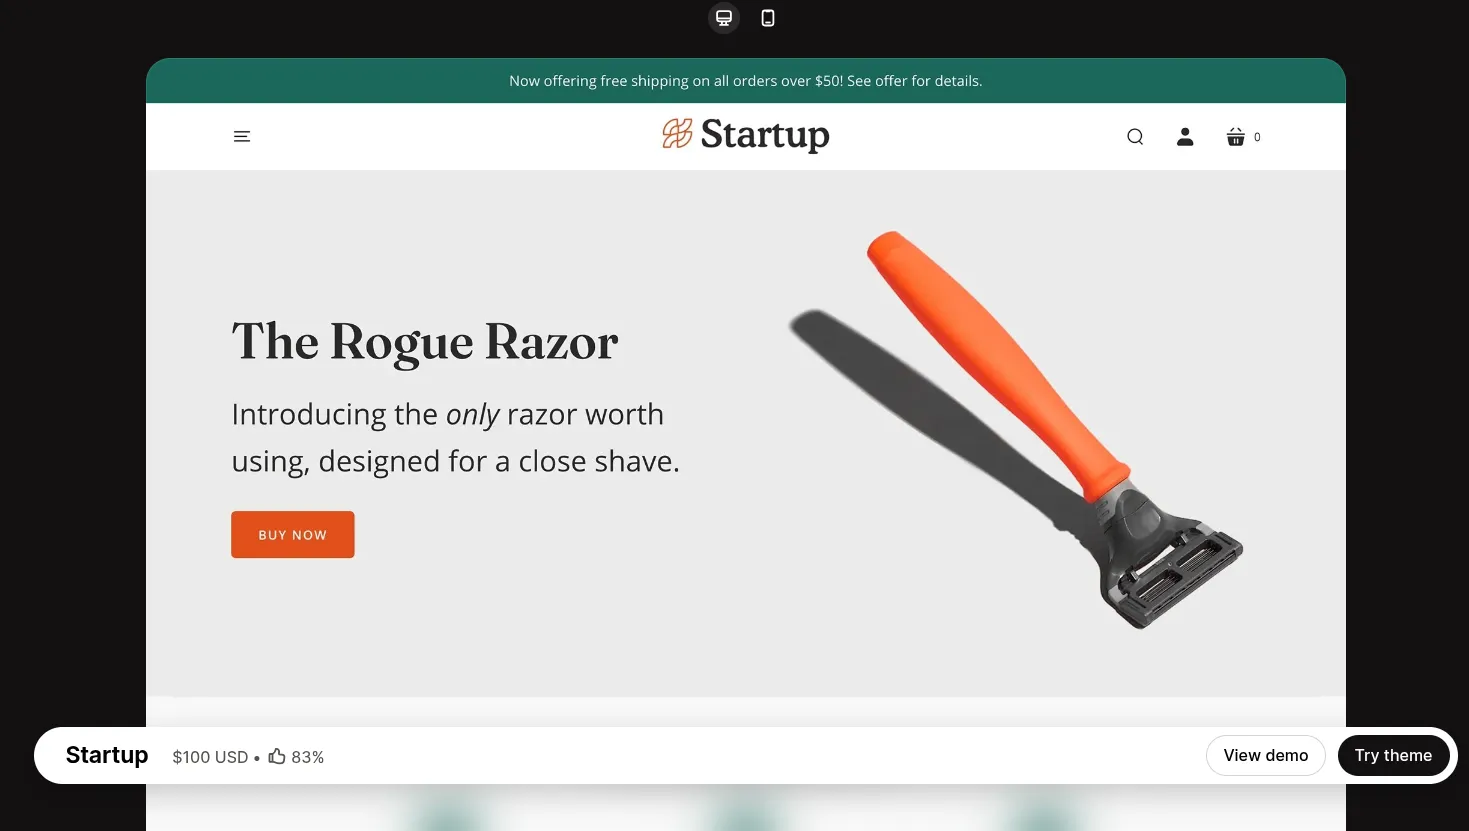Click the free shipping announcement bar

click(x=746, y=81)
